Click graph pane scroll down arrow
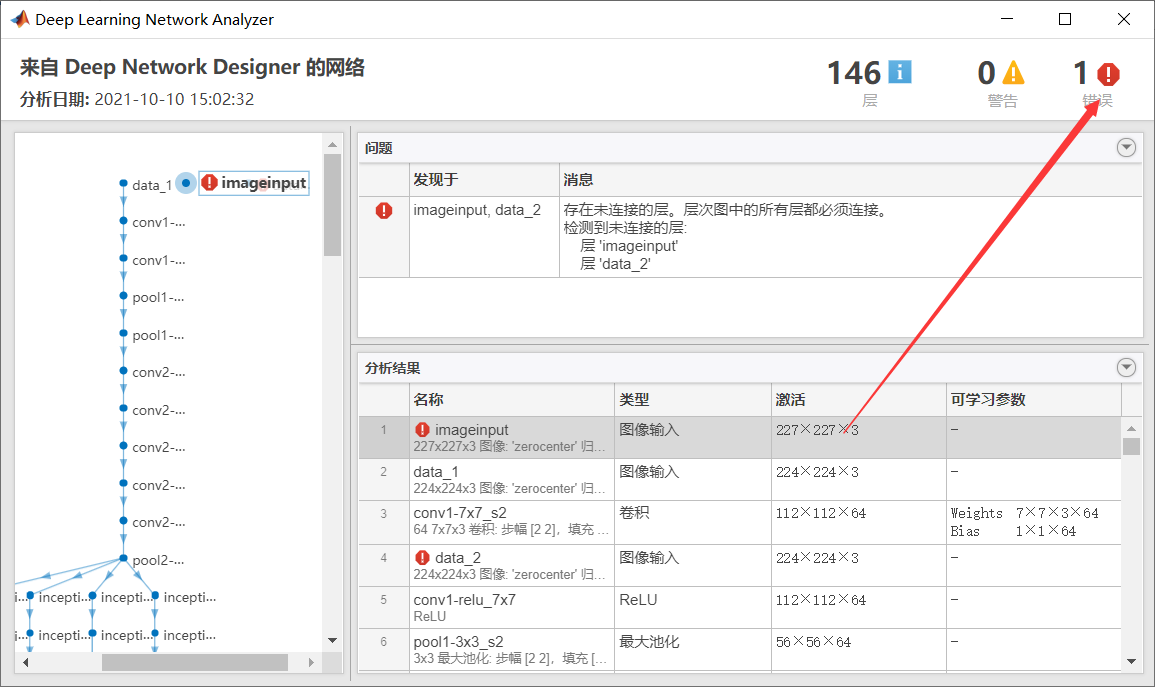 pos(332,641)
